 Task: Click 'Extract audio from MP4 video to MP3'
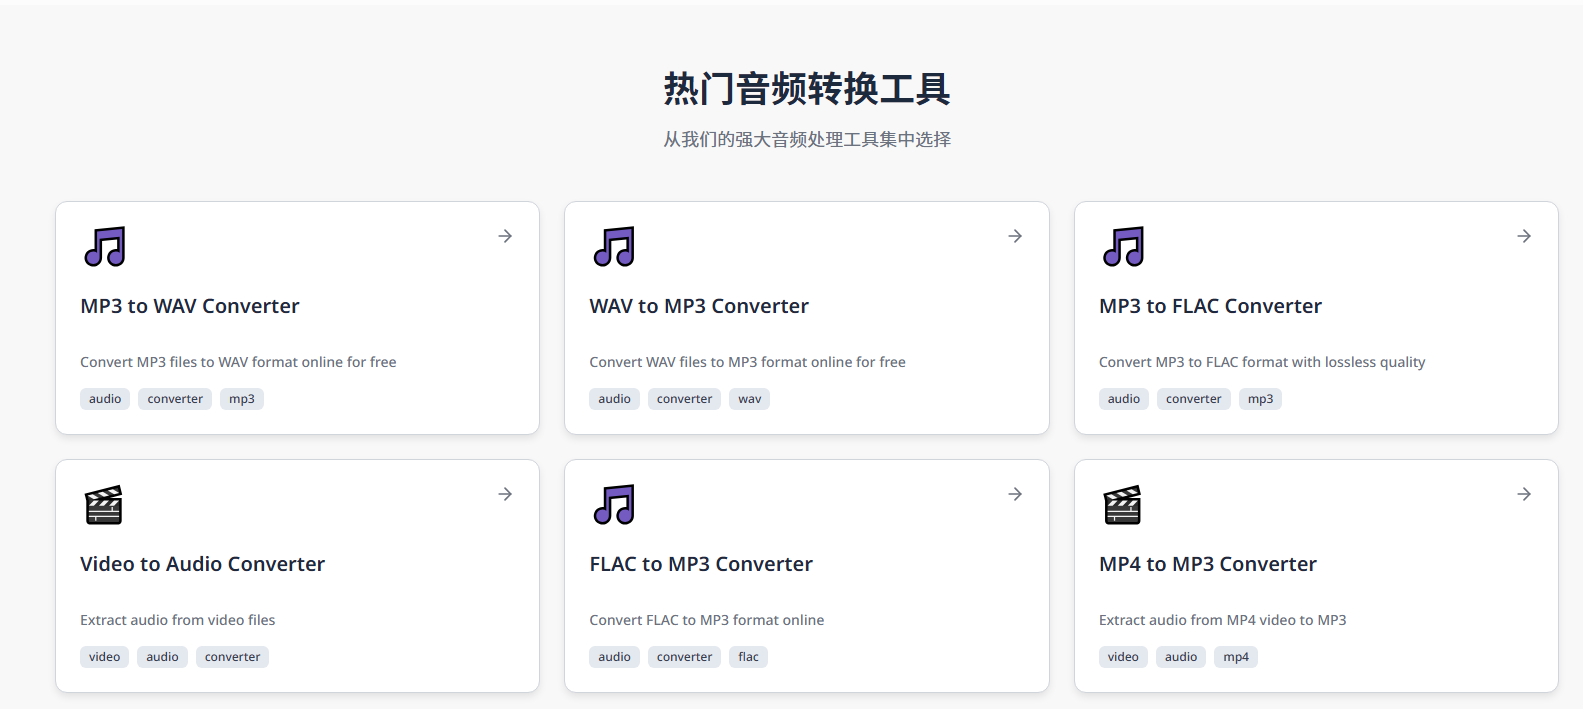click(x=1223, y=620)
